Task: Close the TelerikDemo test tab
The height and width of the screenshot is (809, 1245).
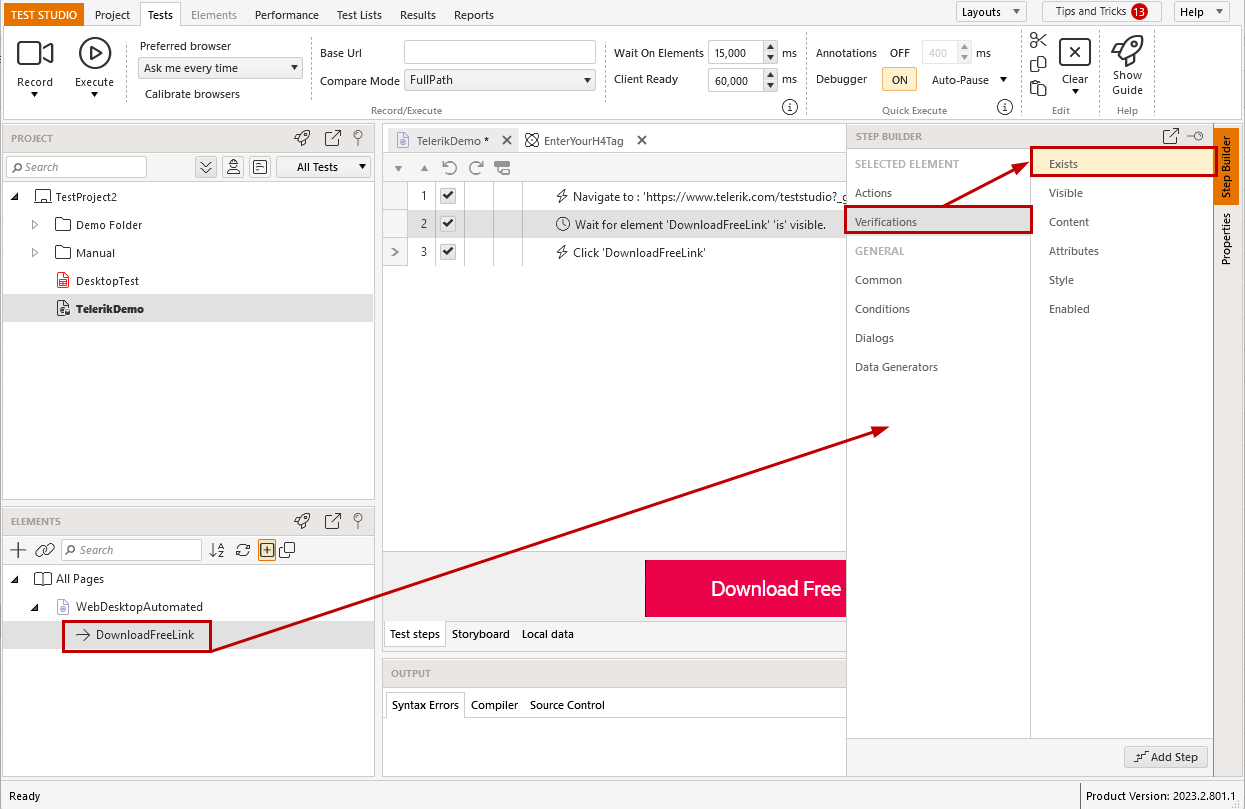Action: point(507,141)
